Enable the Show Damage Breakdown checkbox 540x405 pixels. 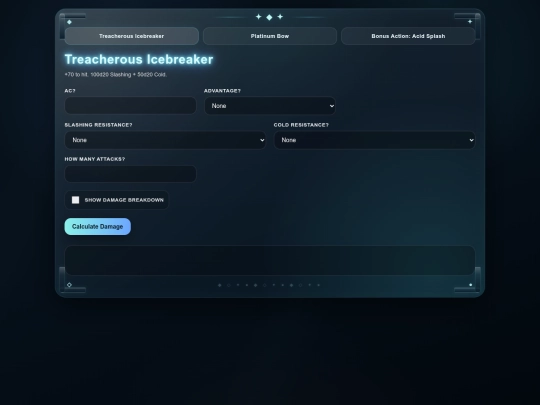click(75, 200)
